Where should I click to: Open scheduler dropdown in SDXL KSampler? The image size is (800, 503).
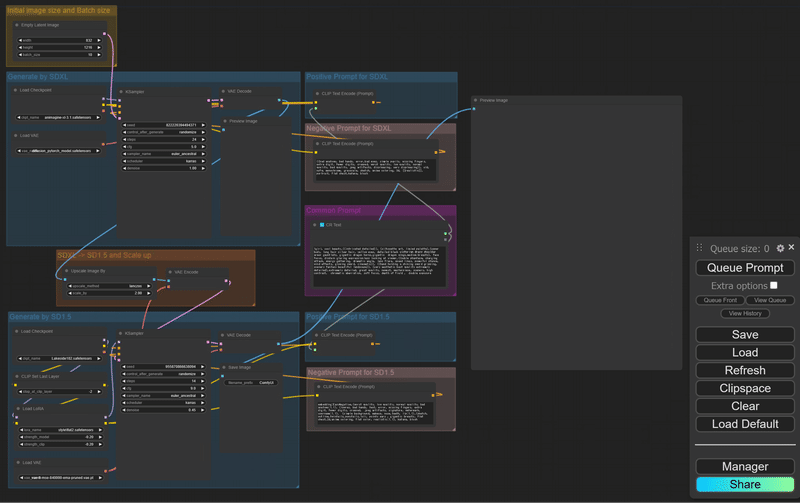(164, 161)
